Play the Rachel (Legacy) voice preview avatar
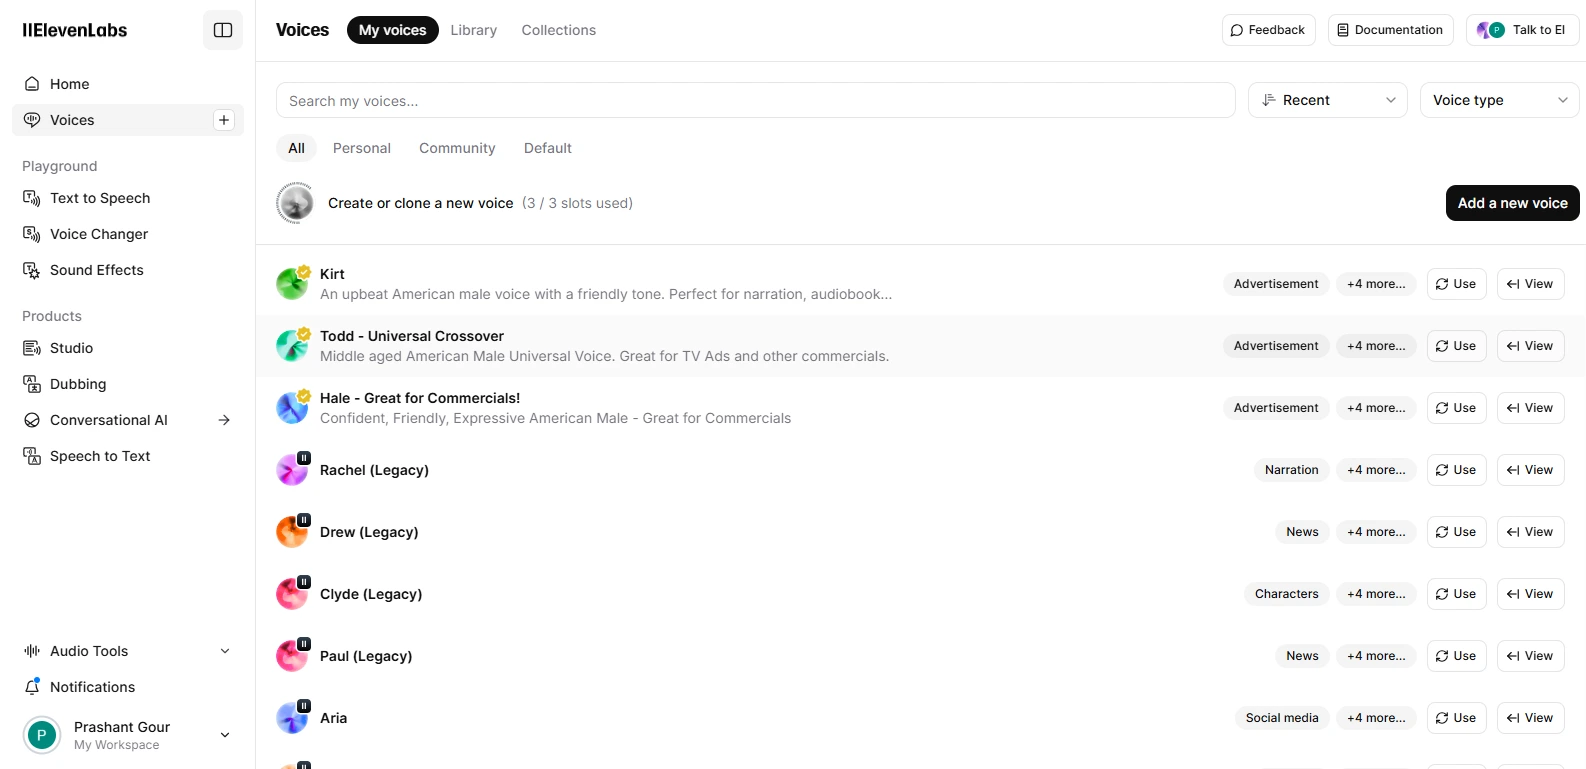 click(x=292, y=470)
